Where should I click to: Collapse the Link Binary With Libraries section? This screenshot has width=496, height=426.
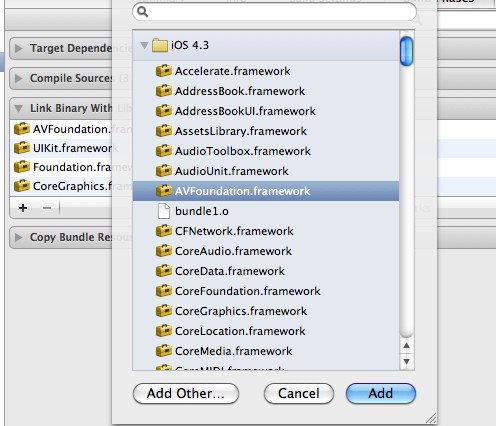pyautogui.click(x=19, y=109)
